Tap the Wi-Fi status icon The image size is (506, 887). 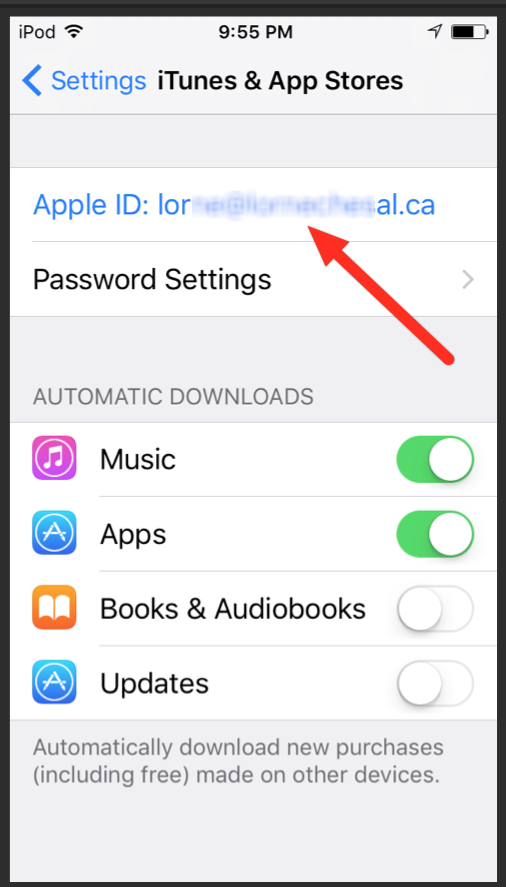coord(73,32)
